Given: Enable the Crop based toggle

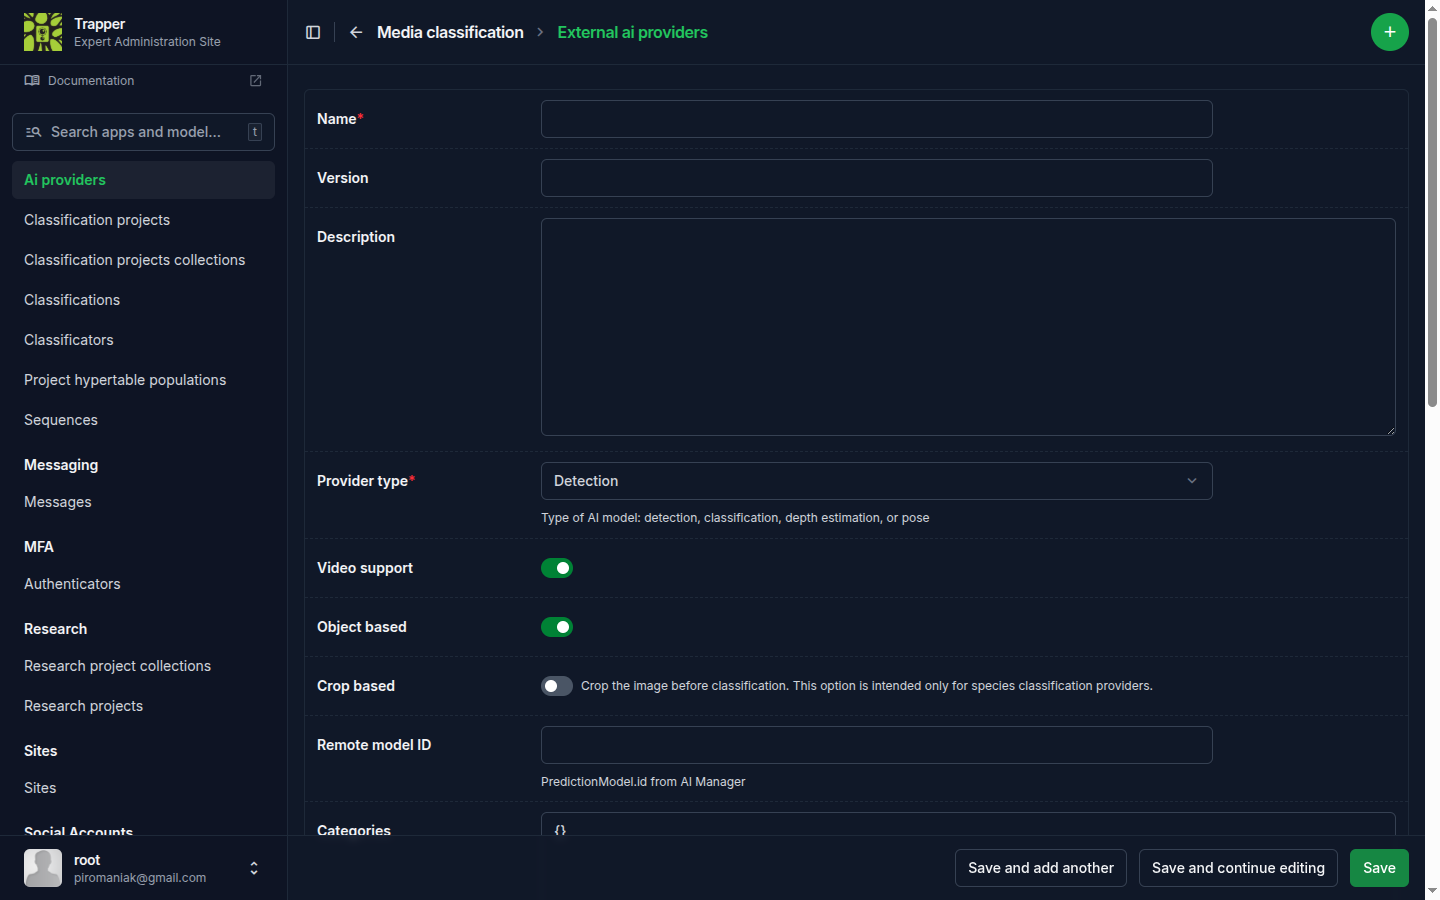Looking at the screenshot, I should coord(557,686).
